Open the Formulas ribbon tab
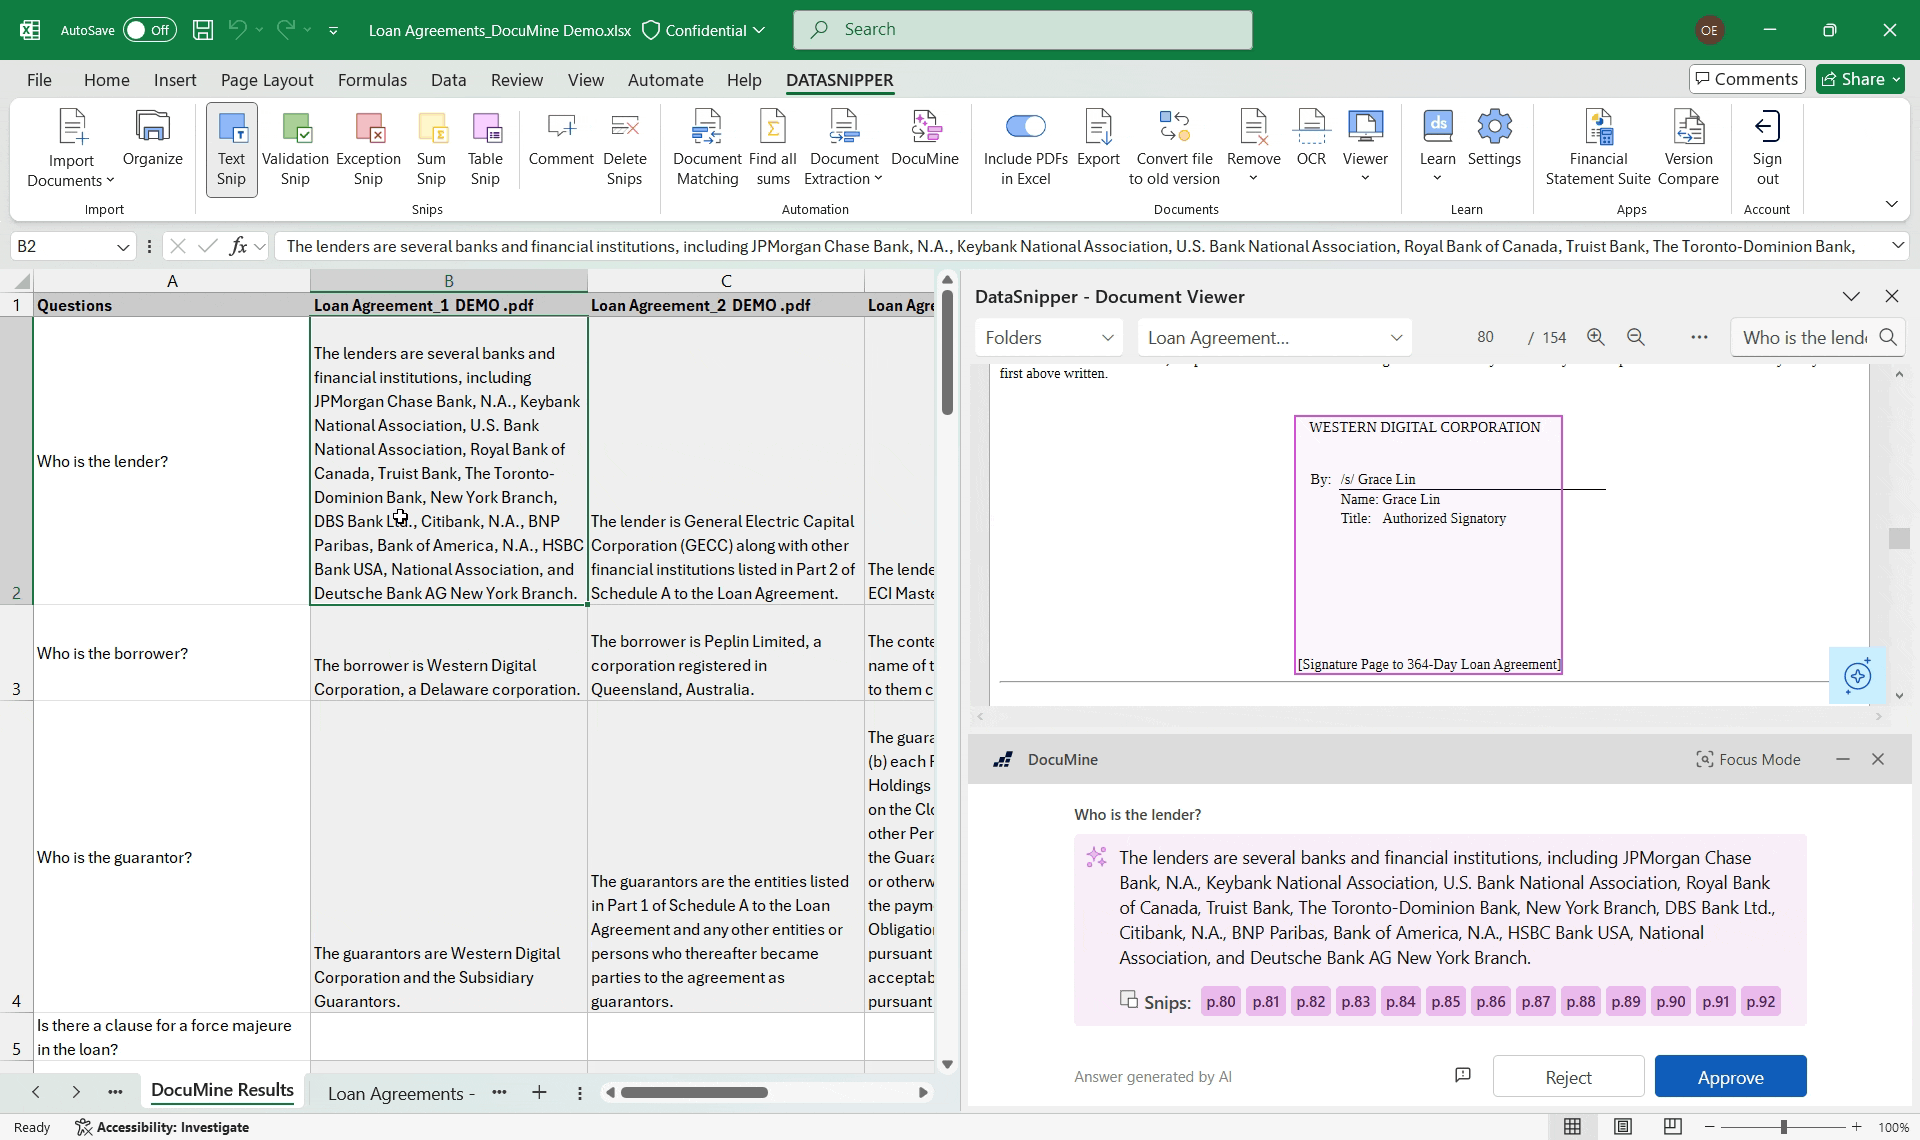The image size is (1920, 1140). [372, 80]
